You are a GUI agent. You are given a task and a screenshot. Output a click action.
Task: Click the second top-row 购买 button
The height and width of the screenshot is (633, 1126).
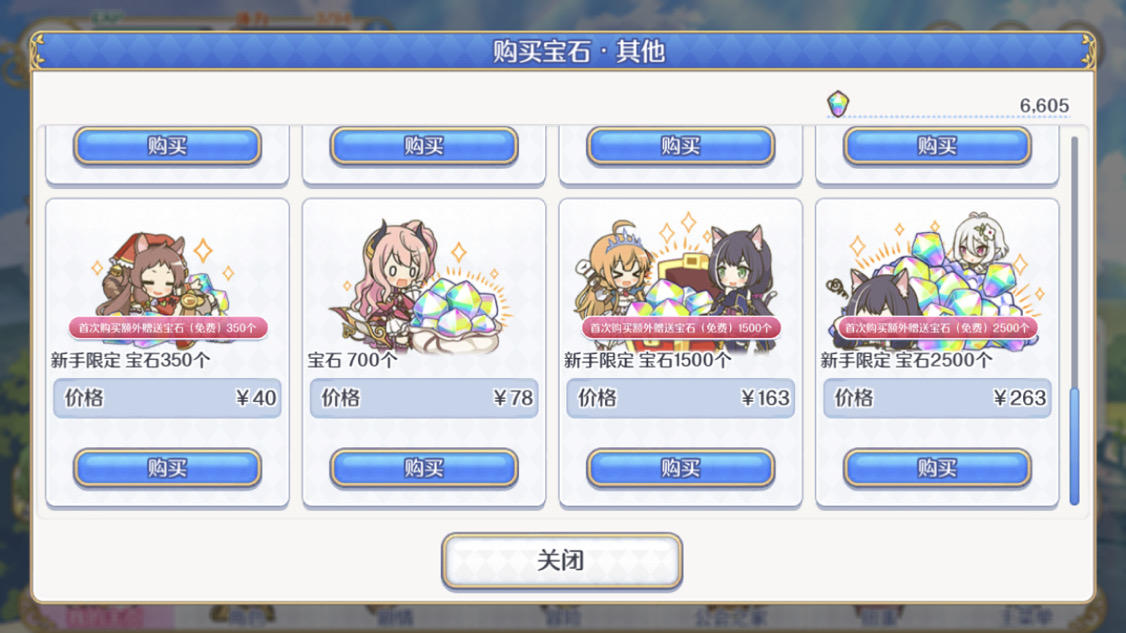coord(424,146)
